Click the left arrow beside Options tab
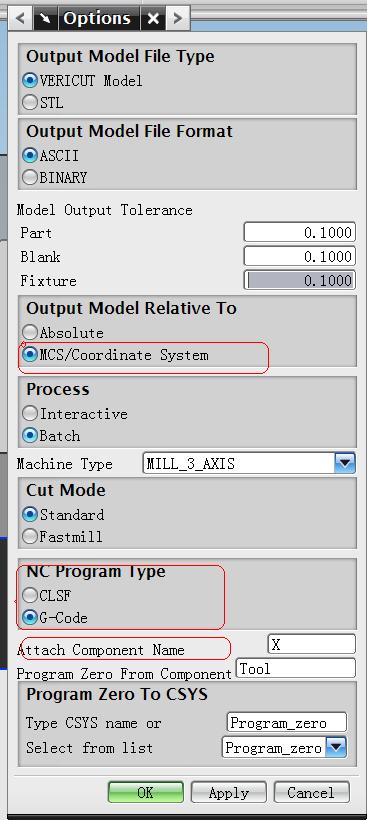 point(21,19)
